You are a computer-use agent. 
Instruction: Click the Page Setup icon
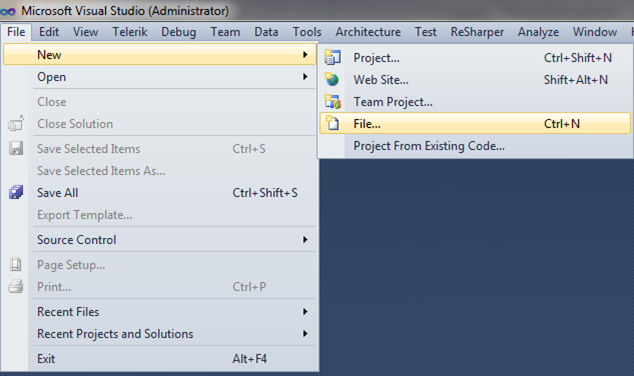coord(16,264)
